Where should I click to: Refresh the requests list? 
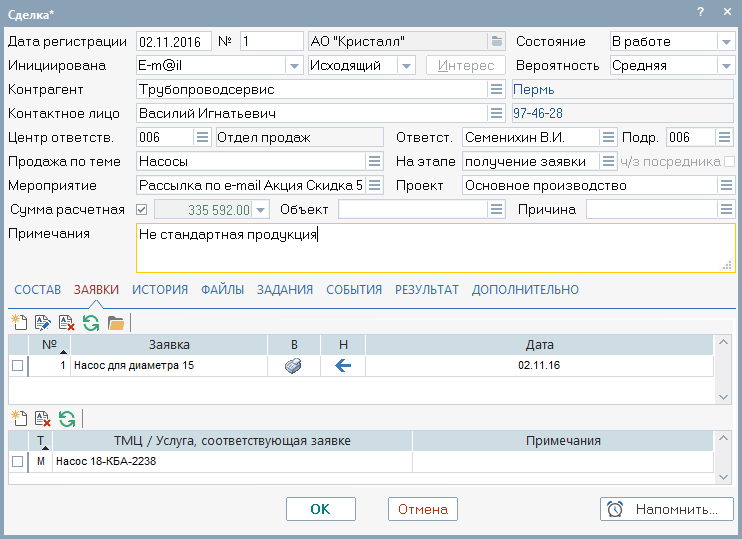(91, 323)
